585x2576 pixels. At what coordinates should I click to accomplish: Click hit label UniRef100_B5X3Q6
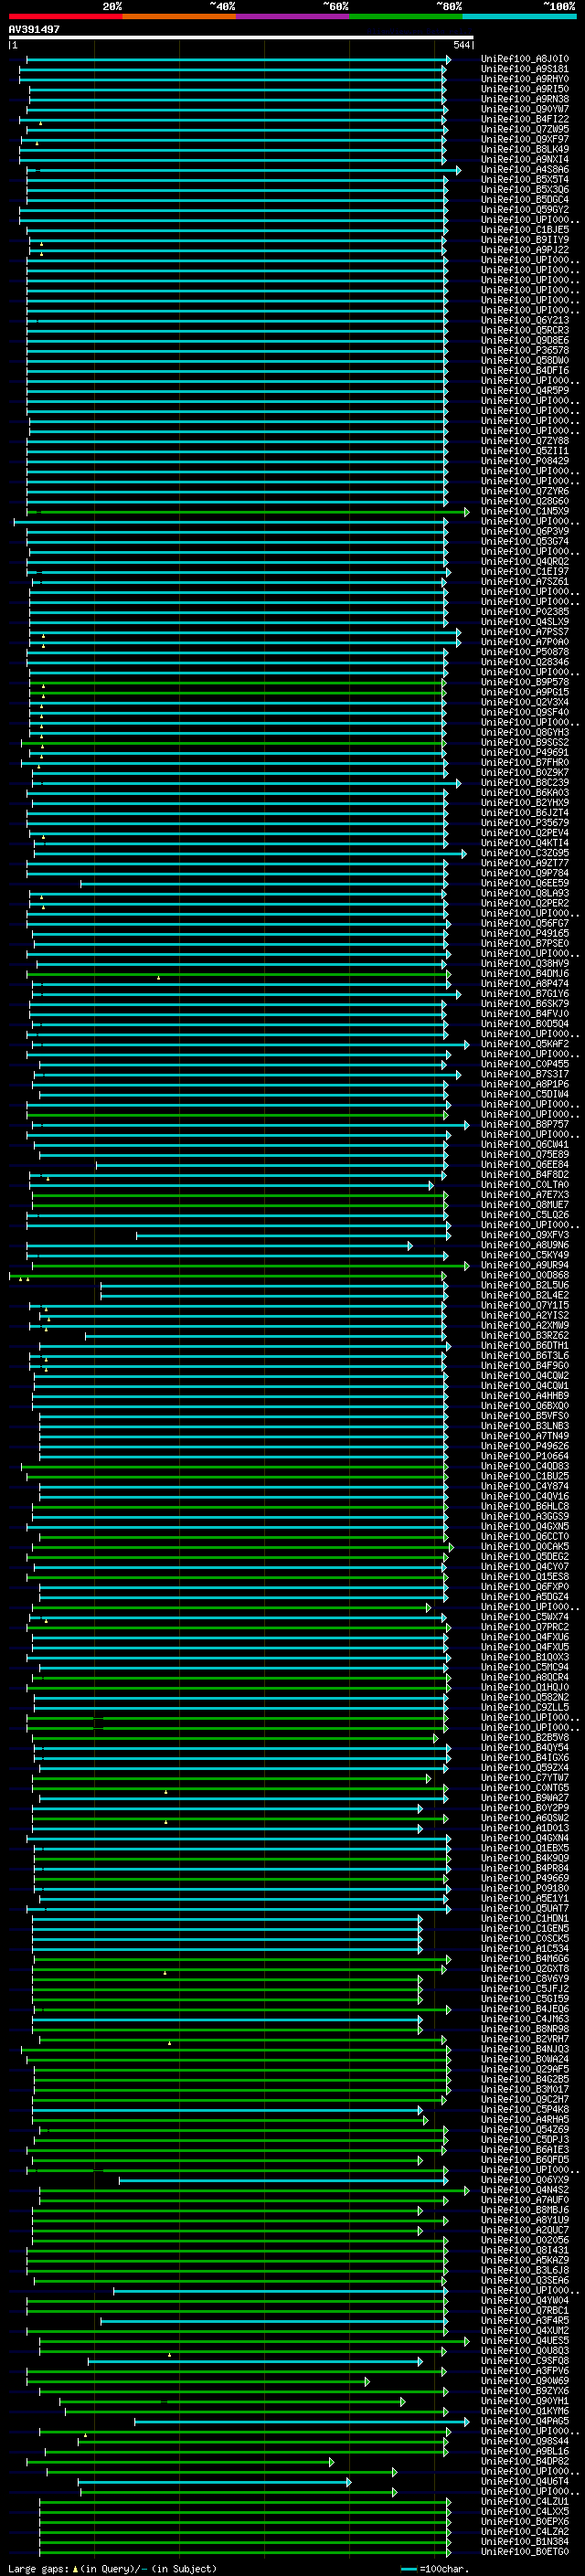point(525,190)
